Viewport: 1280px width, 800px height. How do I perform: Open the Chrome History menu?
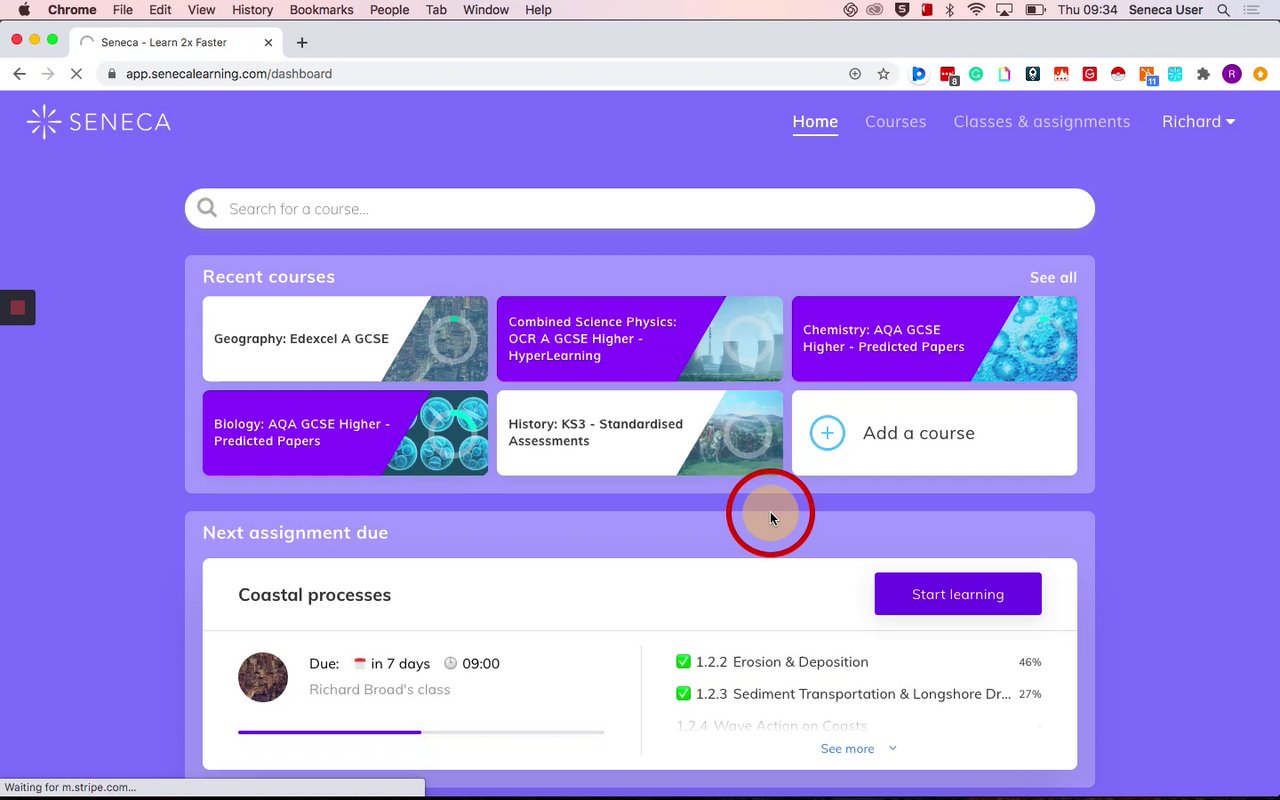coord(252,10)
